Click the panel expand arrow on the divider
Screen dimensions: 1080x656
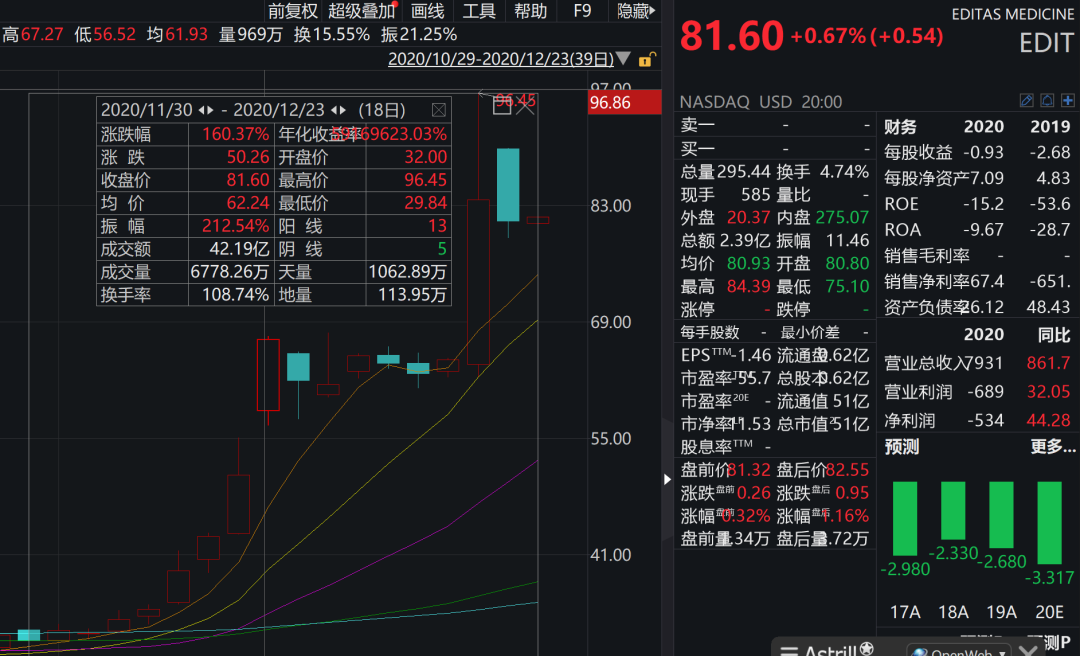[x=667, y=479]
